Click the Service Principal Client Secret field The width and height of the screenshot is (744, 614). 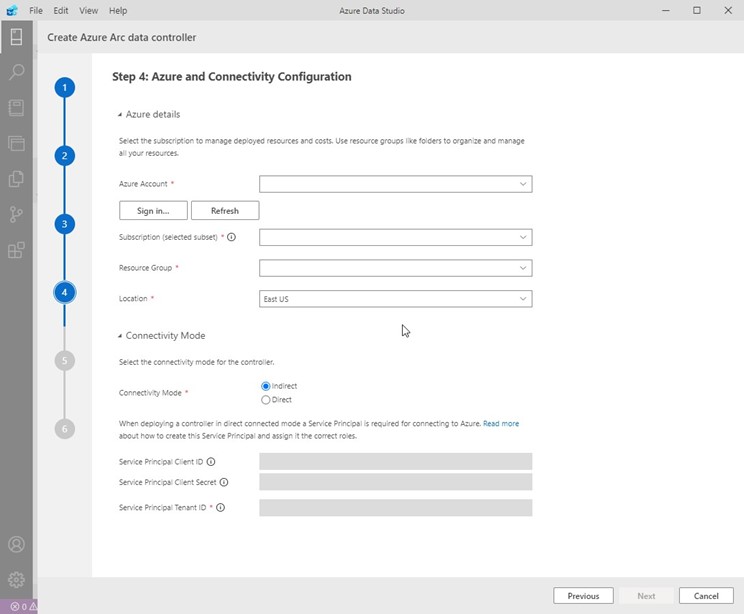(x=396, y=482)
